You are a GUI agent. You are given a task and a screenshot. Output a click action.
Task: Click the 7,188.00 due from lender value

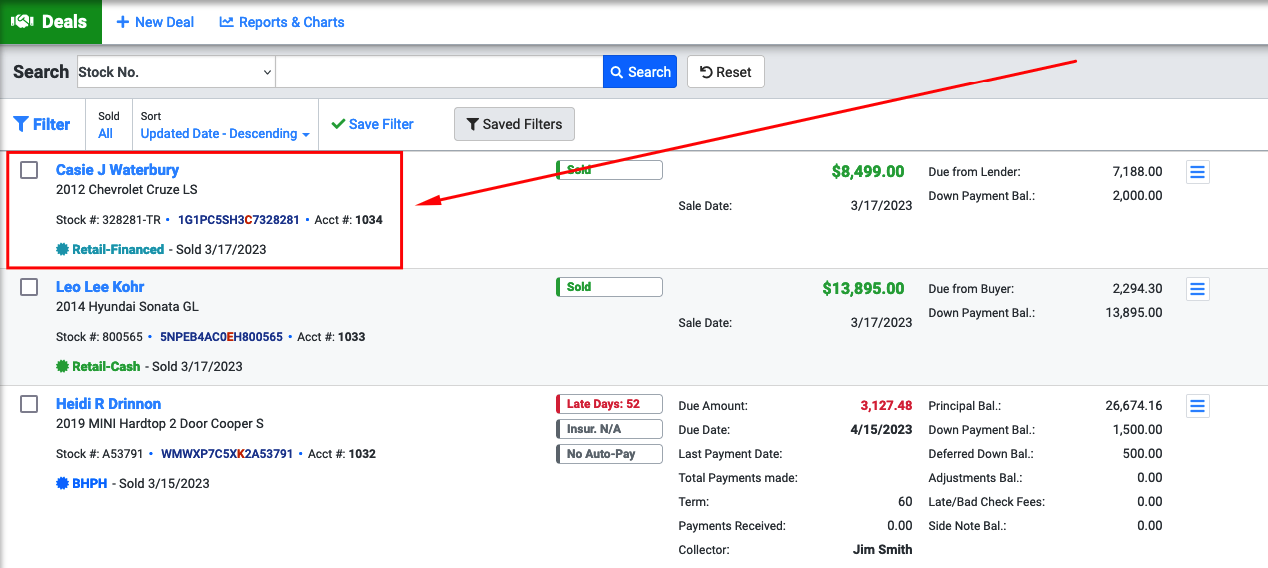tap(1137, 172)
